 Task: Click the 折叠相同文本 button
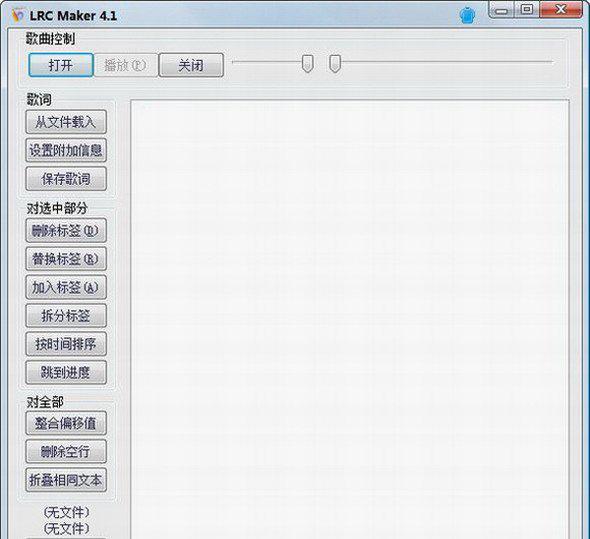point(66,480)
